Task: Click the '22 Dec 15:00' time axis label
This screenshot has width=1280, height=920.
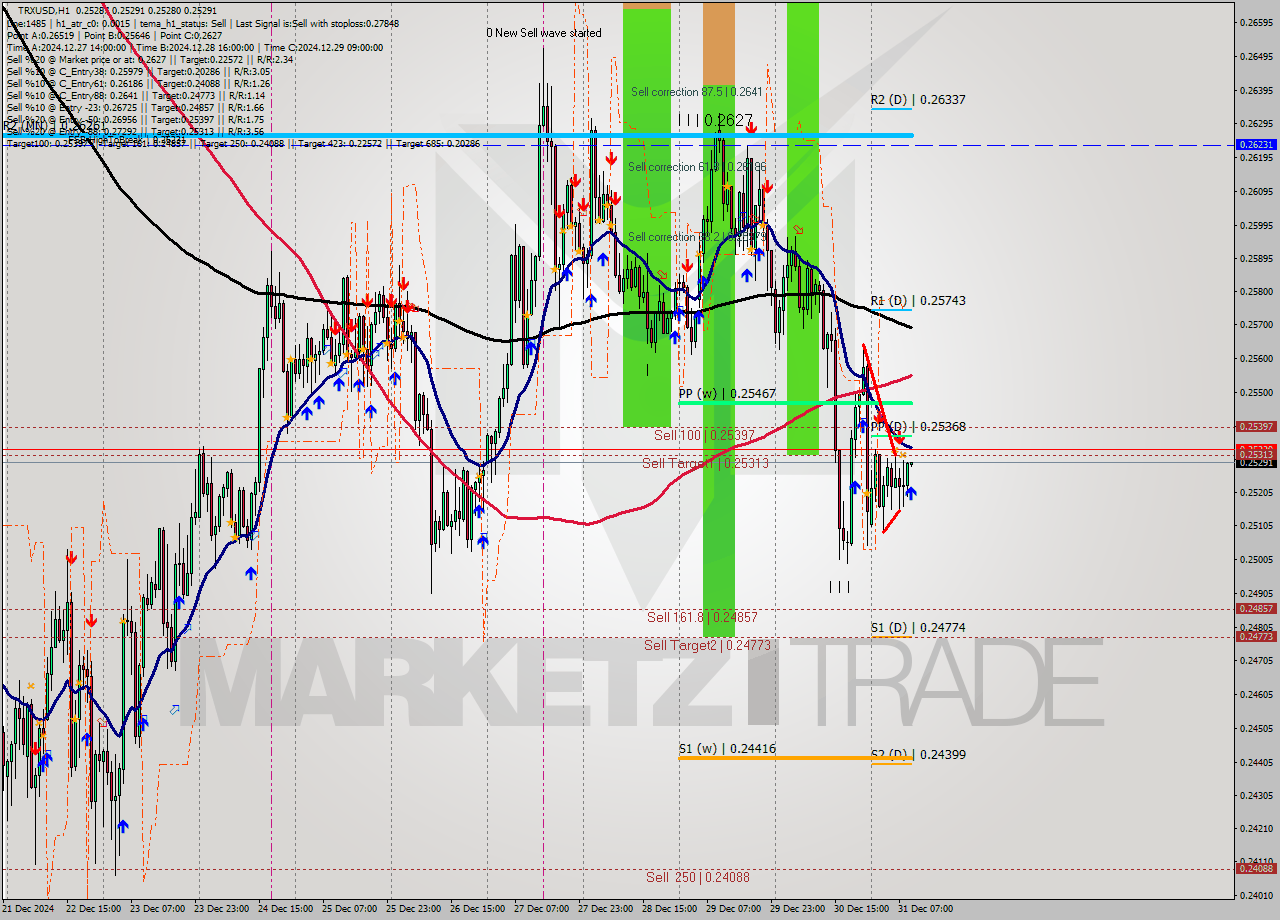Action: [x=94, y=909]
